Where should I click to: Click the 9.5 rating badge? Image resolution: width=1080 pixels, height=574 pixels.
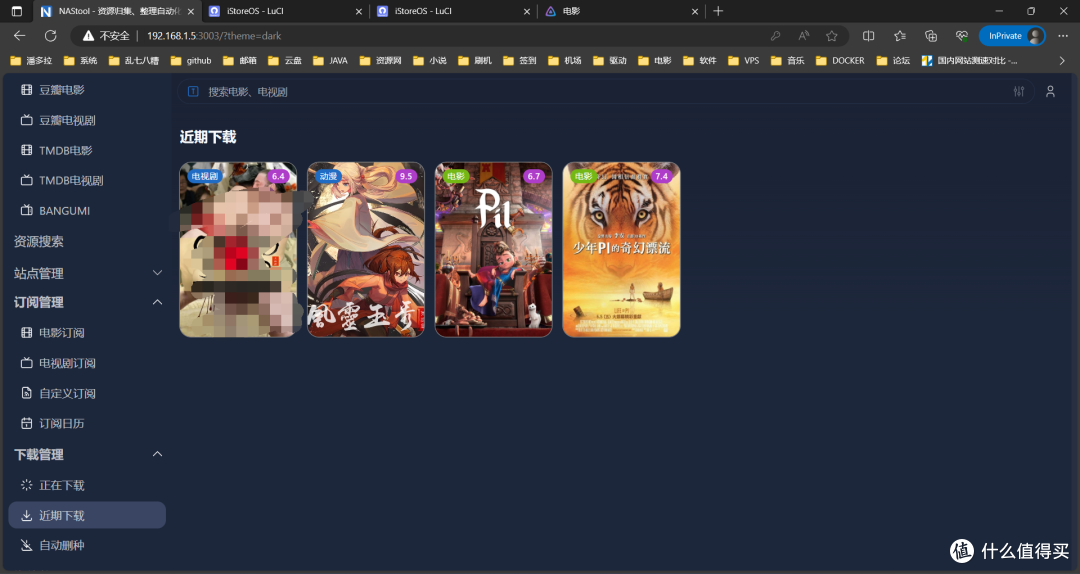(x=406, y=176)
